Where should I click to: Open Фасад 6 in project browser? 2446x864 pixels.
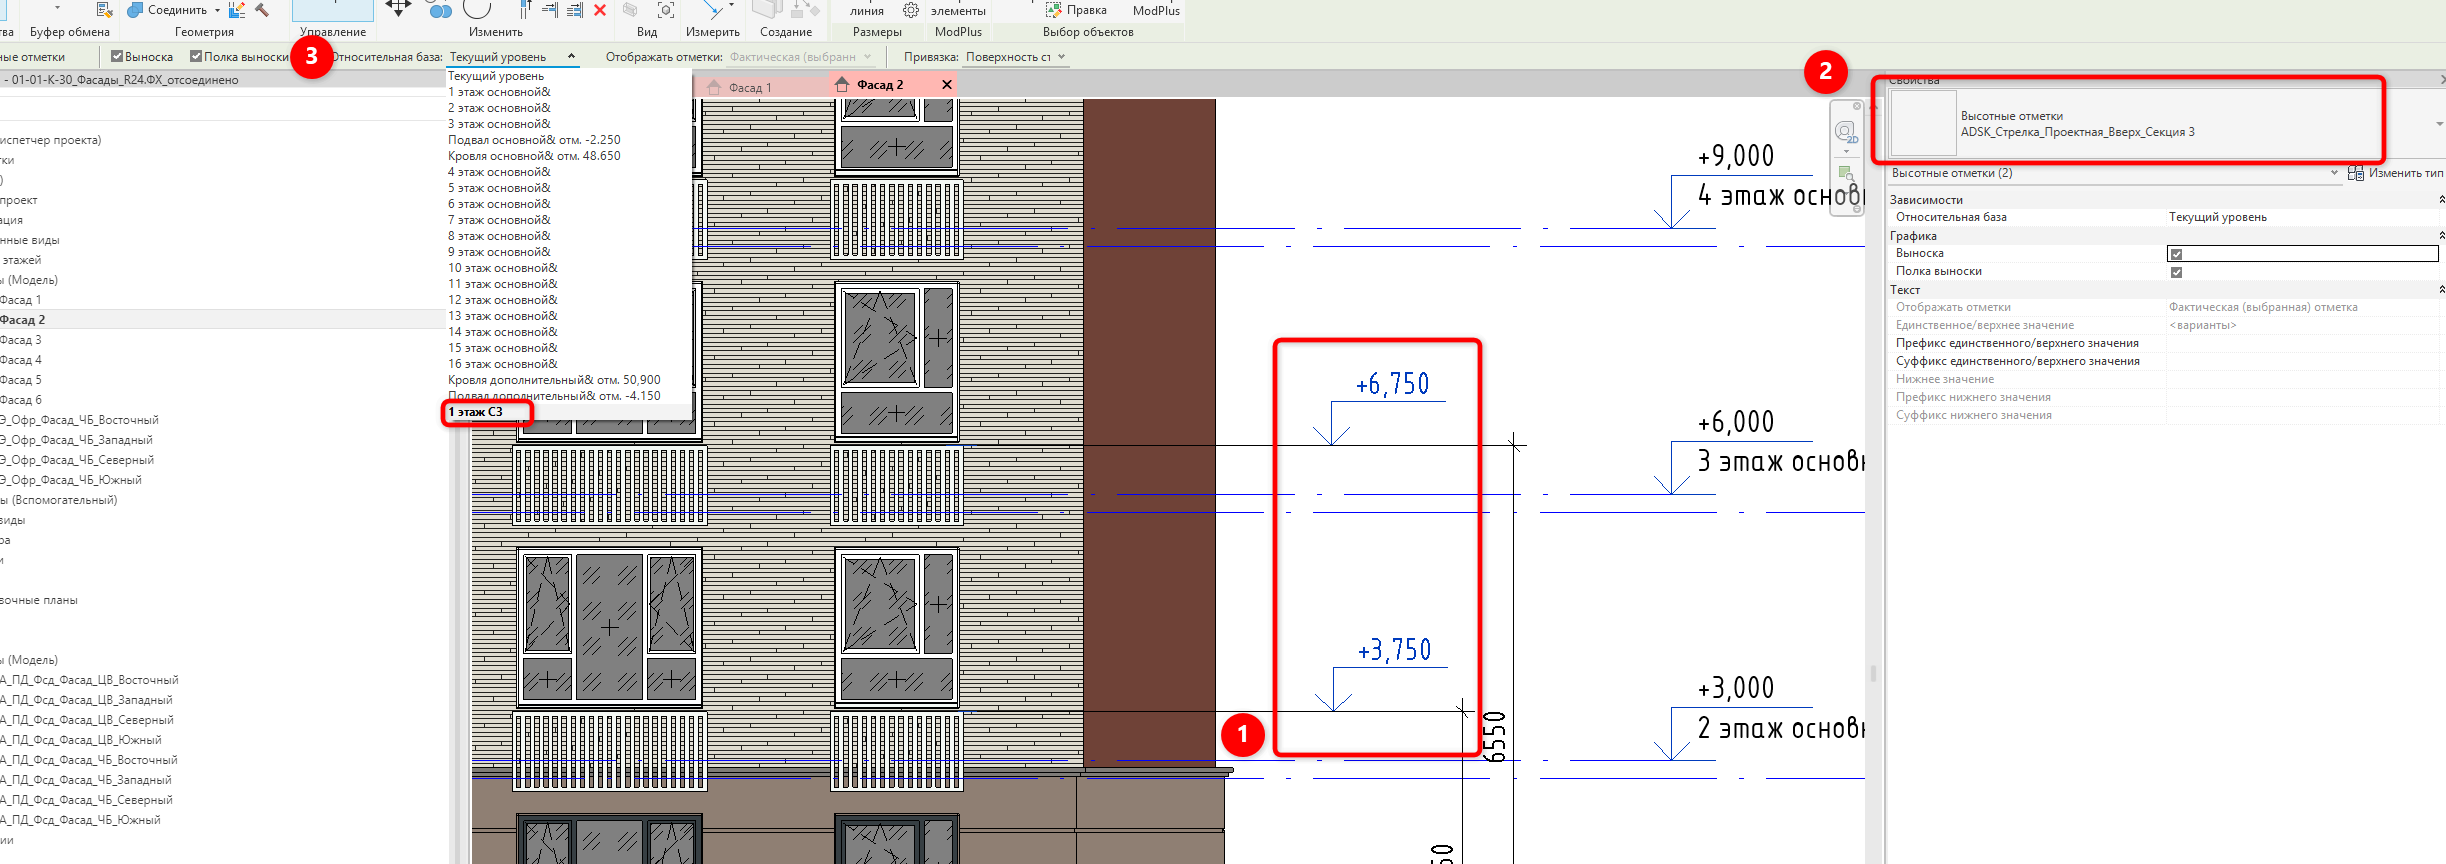click(x=21, y=400)
